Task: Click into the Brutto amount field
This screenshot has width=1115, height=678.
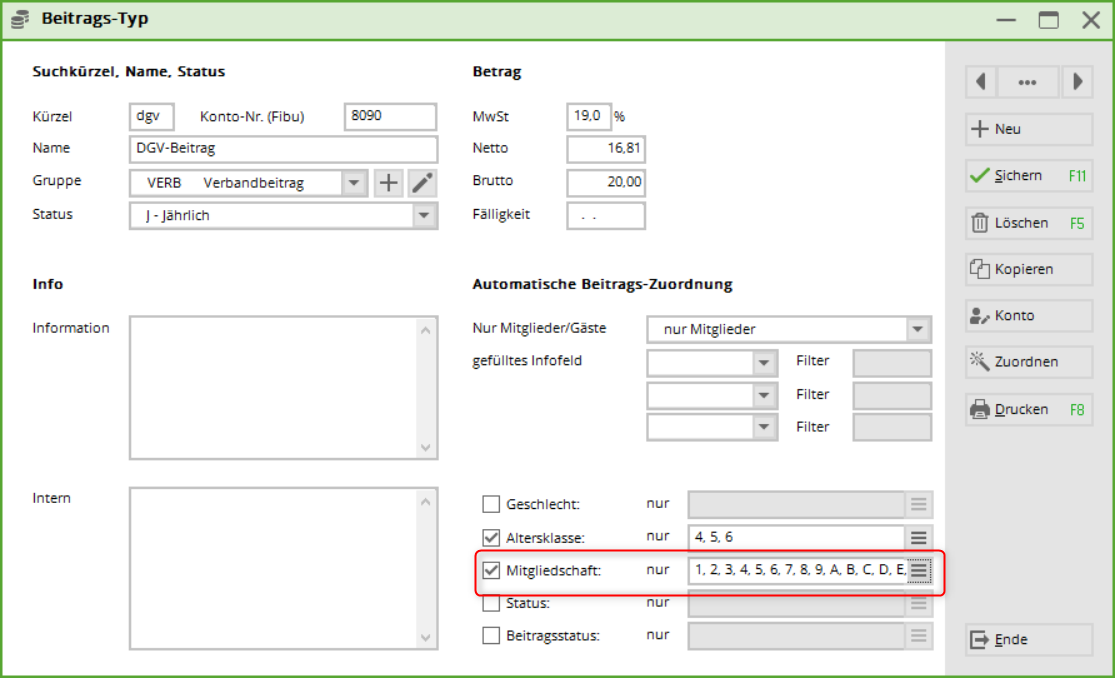Action: pyautogui.click(x=606, y=182)
